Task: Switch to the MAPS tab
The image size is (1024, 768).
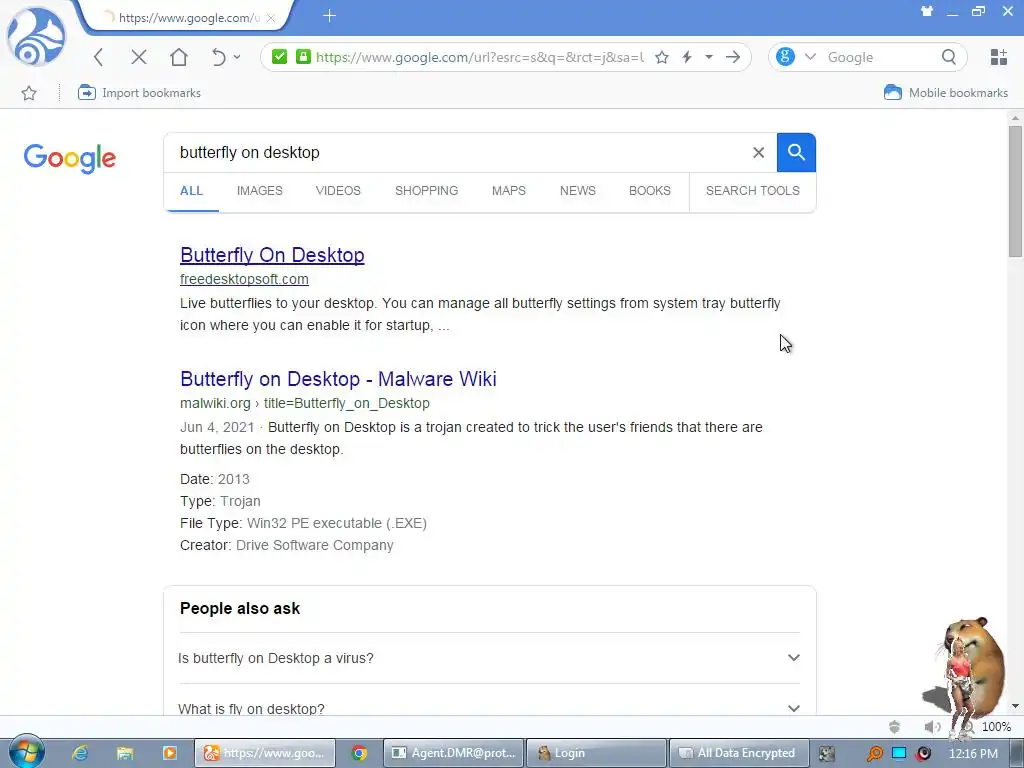Action: click(509, 191)
